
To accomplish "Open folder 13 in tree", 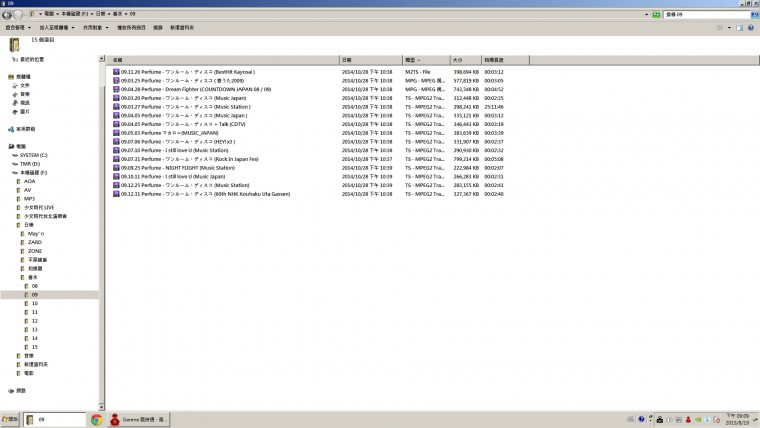I will click(34, 330).
